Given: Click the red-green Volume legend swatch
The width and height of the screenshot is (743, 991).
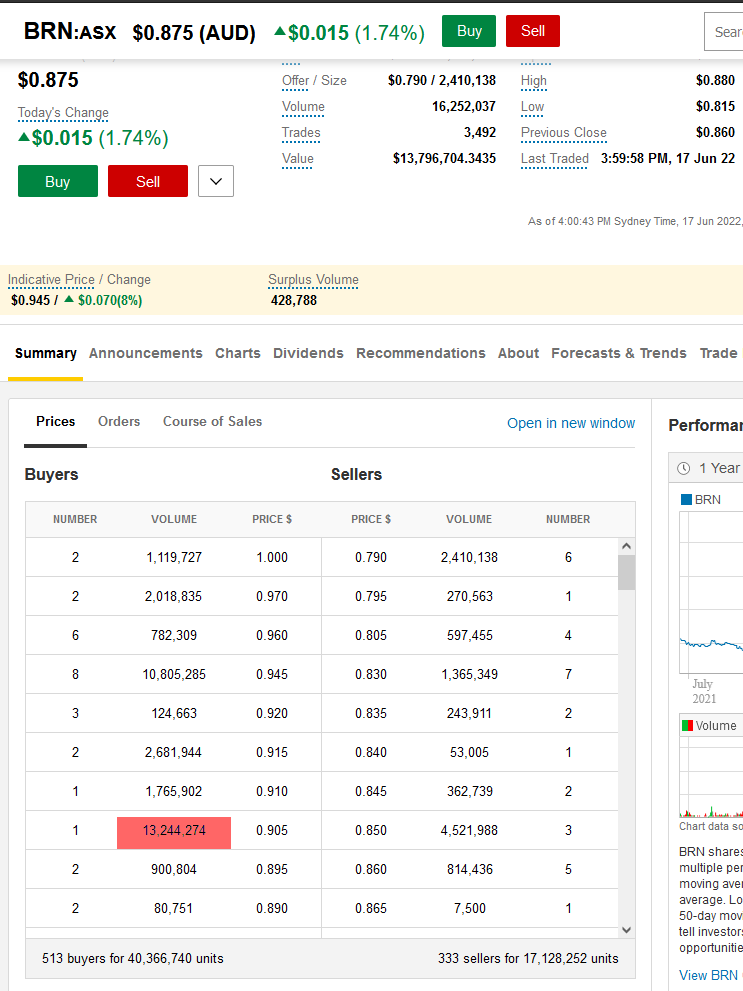Looking at the screenshot, I should click(687, 726).
